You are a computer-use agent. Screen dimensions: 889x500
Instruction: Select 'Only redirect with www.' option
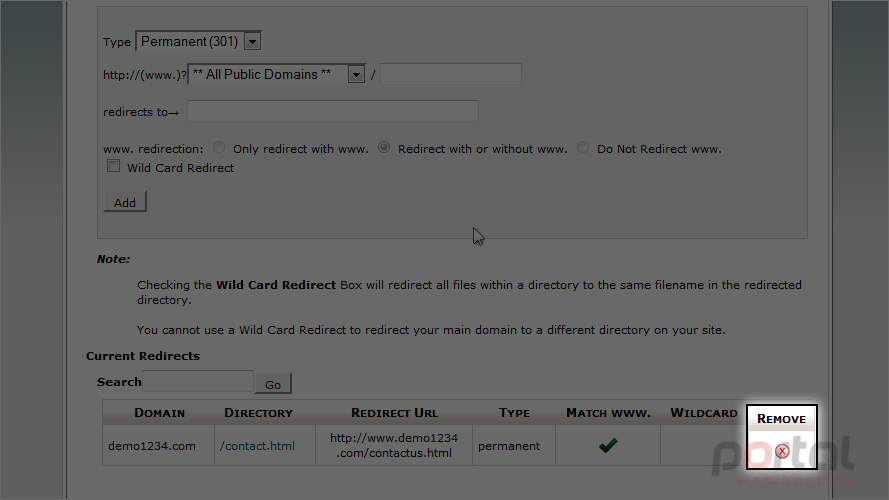click(219, 147)
